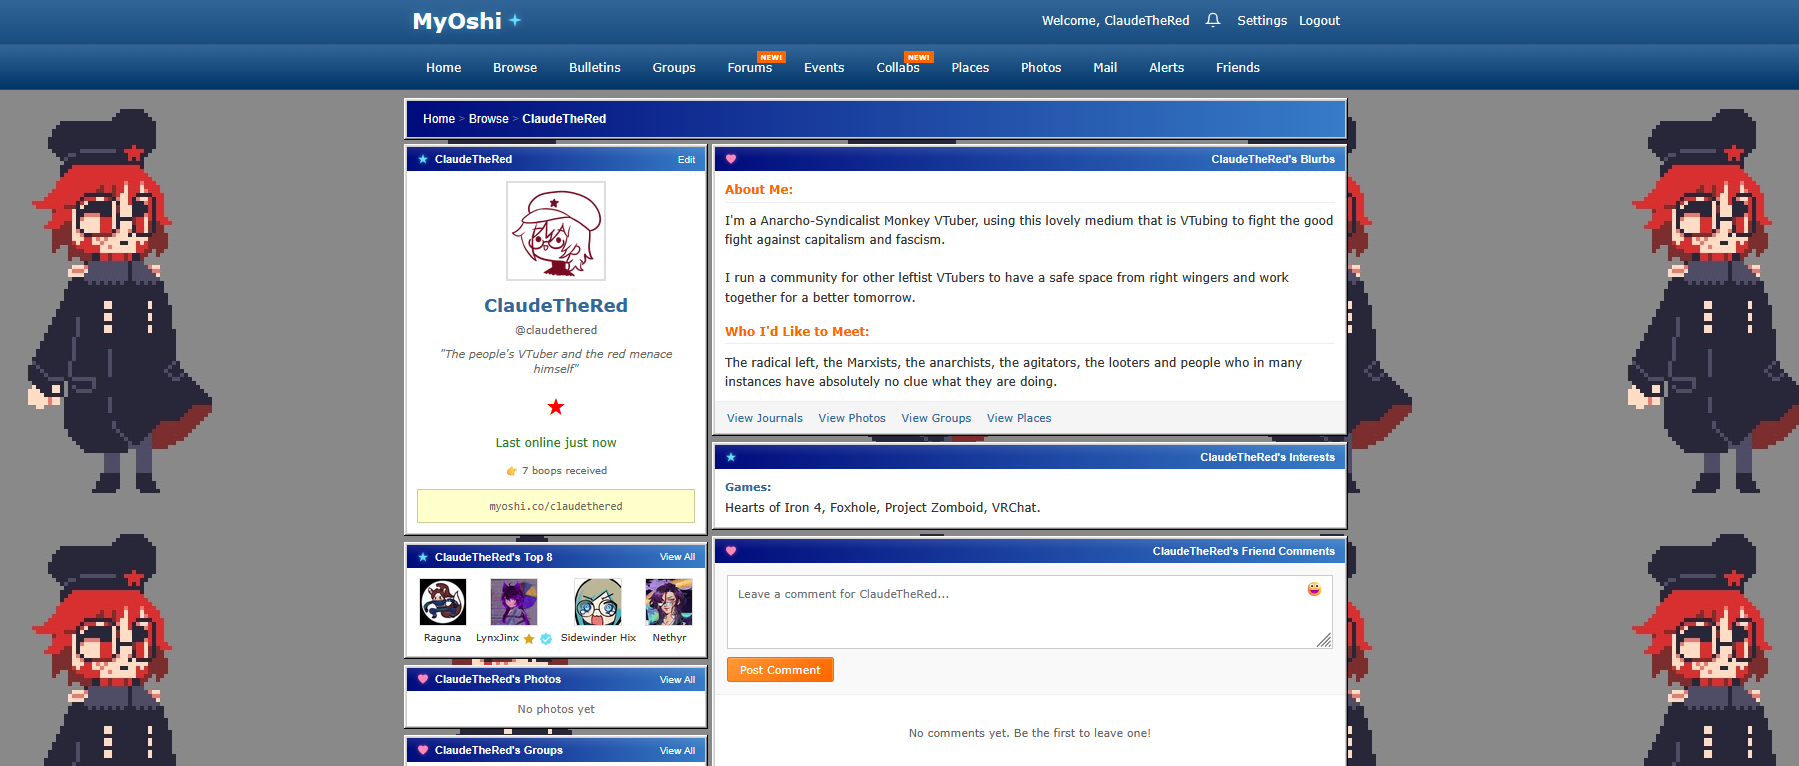Go to the Collabs page
Screen dimensions: 1799x766
click(897, 68)
